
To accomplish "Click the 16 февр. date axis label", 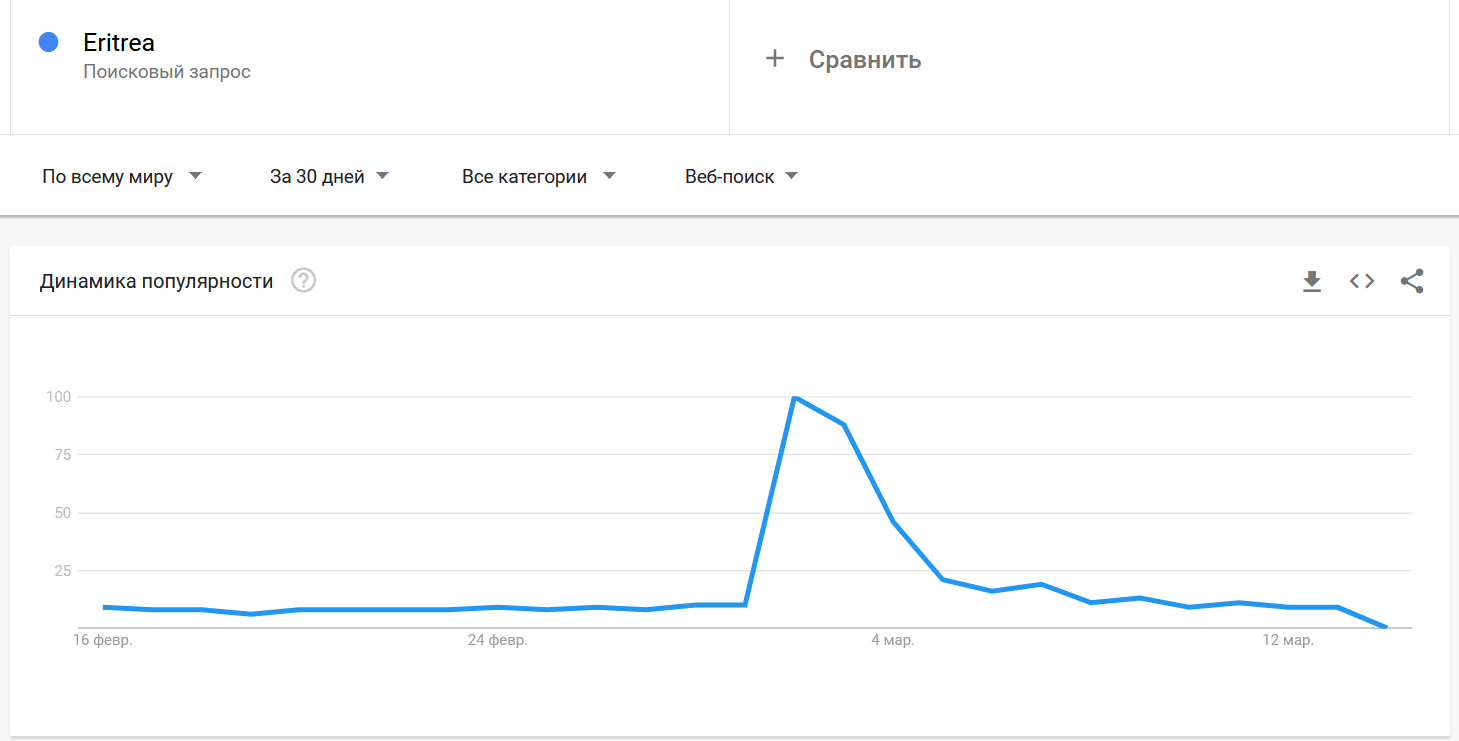I will coord(104,640).
